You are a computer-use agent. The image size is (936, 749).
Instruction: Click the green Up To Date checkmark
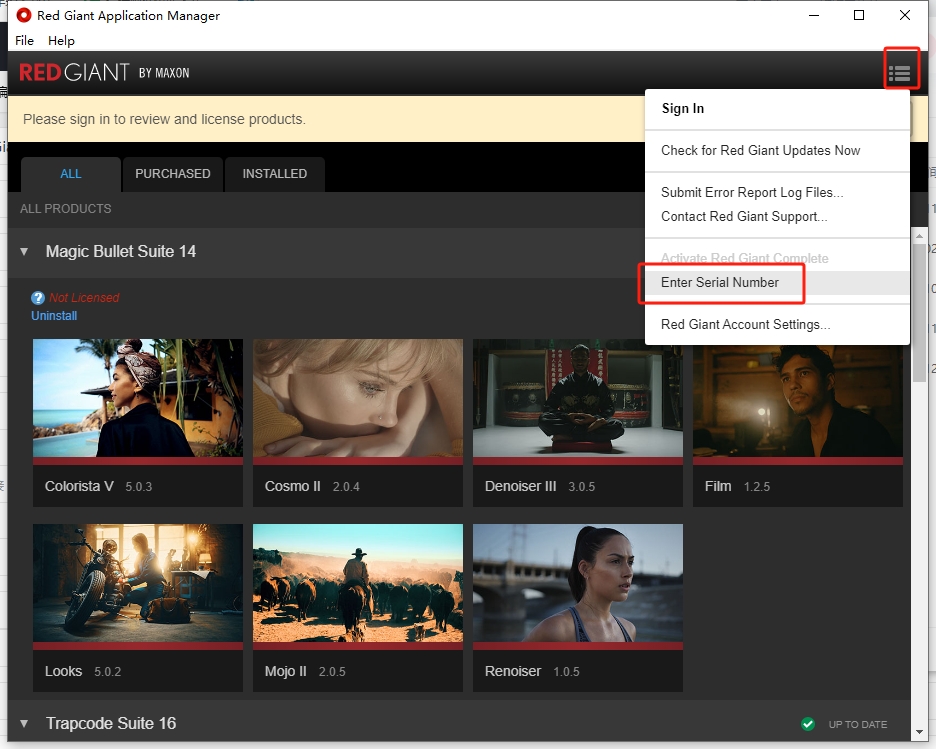pyautogui.click(x=808, y=724)
